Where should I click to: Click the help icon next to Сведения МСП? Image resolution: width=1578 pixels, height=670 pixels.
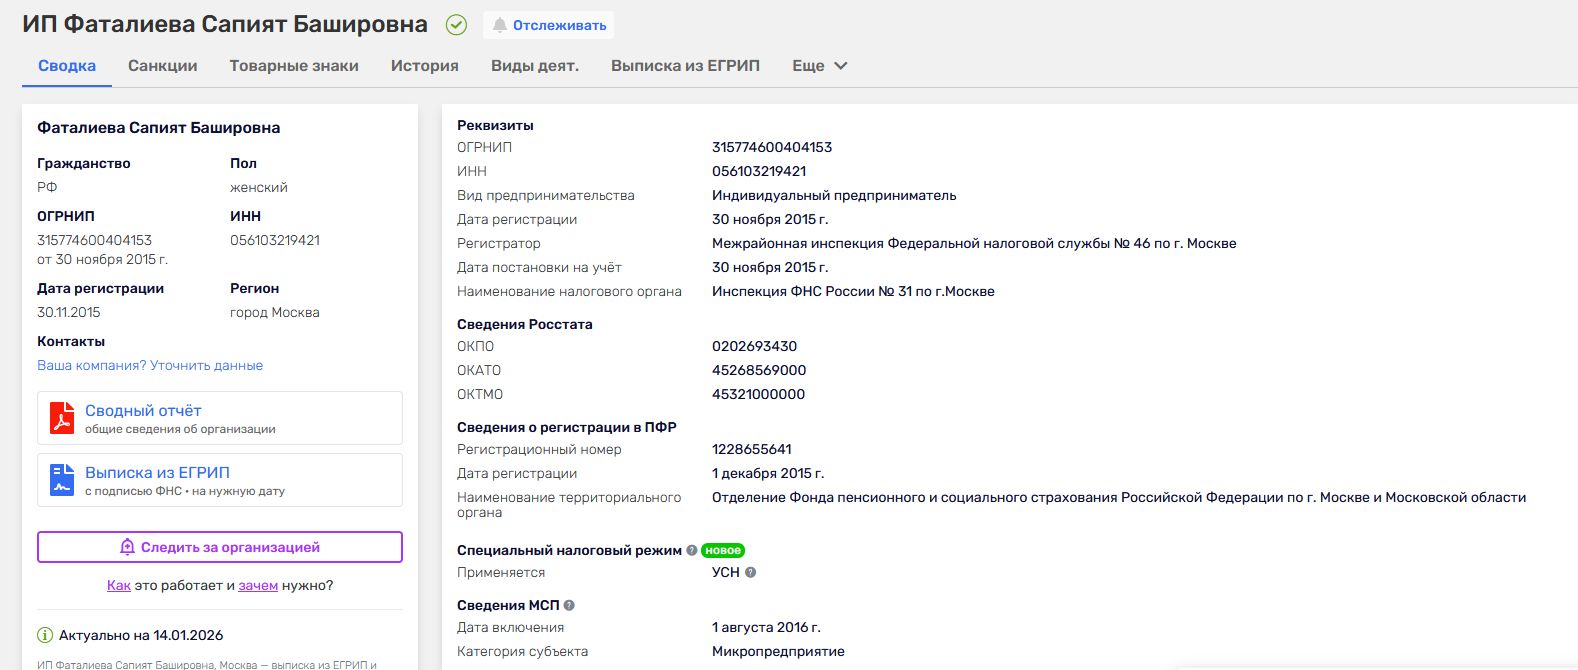point(569,605)
